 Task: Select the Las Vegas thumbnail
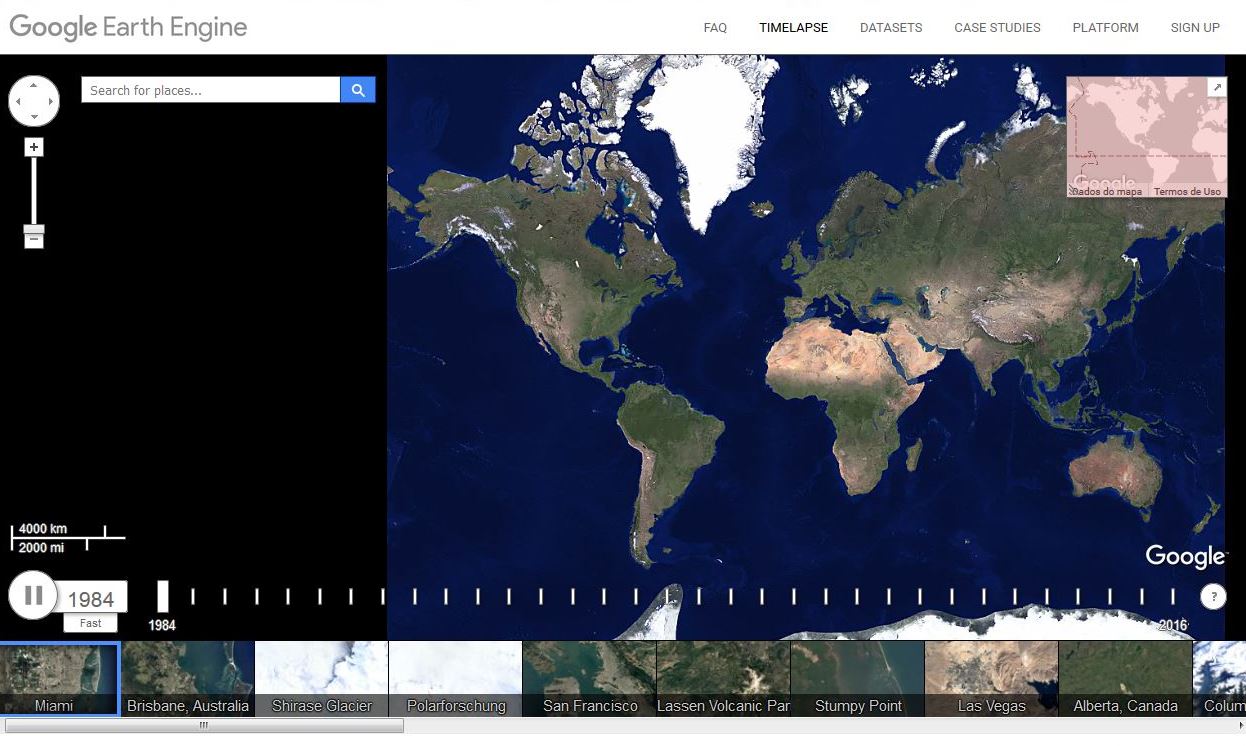pyautogui.click(x=991, y=678)
